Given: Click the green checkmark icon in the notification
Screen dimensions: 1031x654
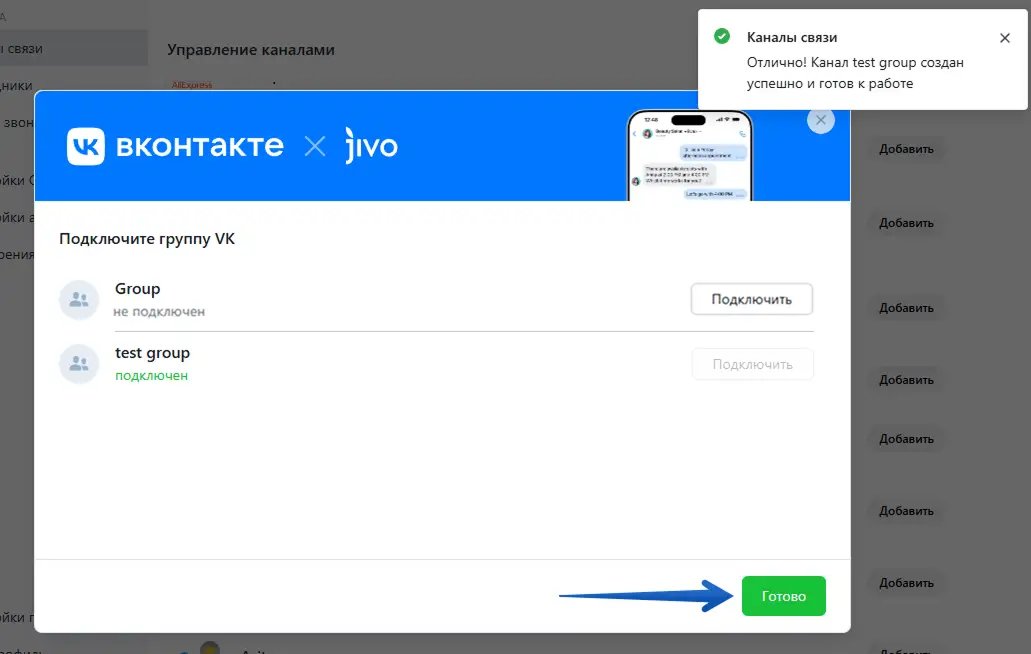Looking at the screenshot, I should tap(722, 36).
